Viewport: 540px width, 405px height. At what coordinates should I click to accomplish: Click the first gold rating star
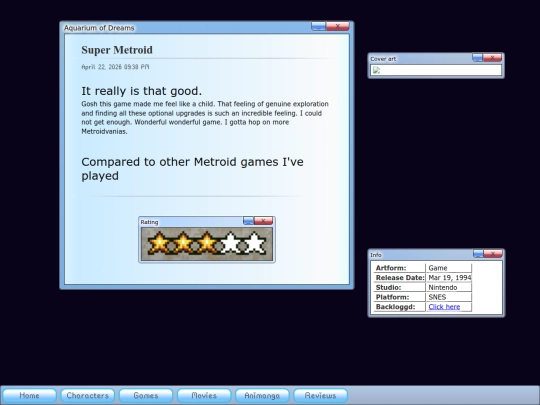click(x=159, y=243)
